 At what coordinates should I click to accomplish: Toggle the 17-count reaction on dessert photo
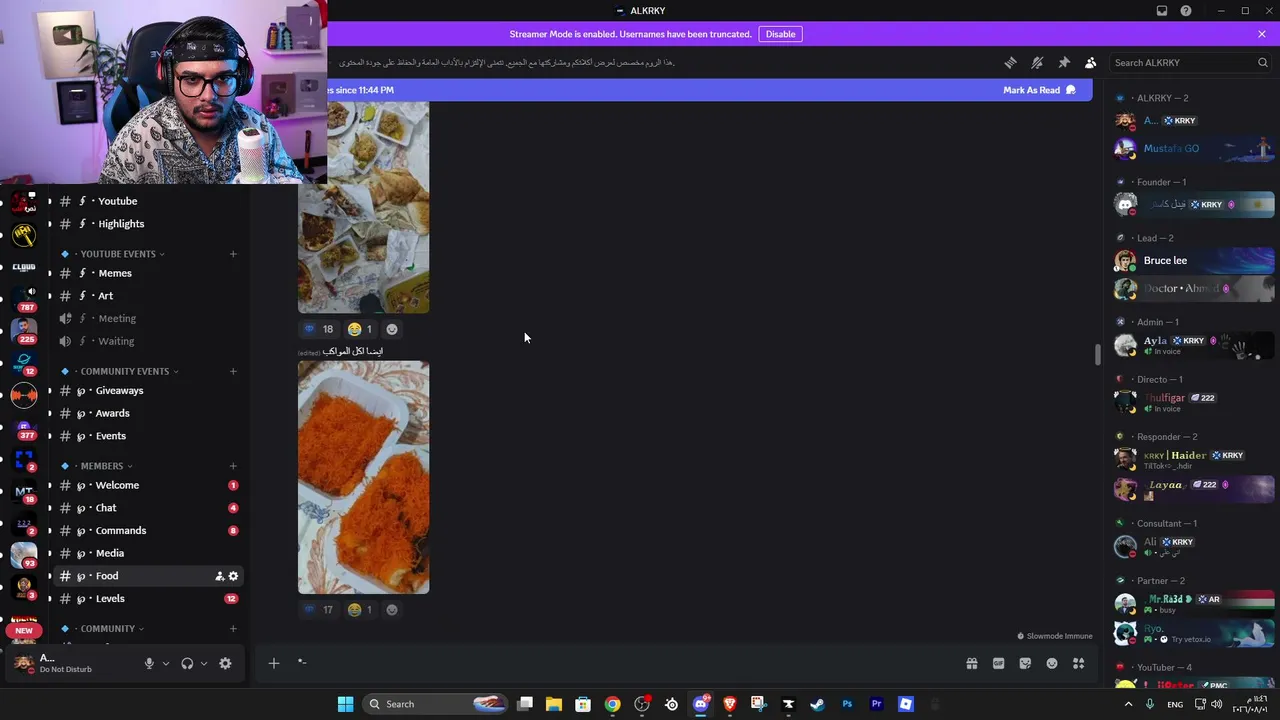(x=319, y=610)
